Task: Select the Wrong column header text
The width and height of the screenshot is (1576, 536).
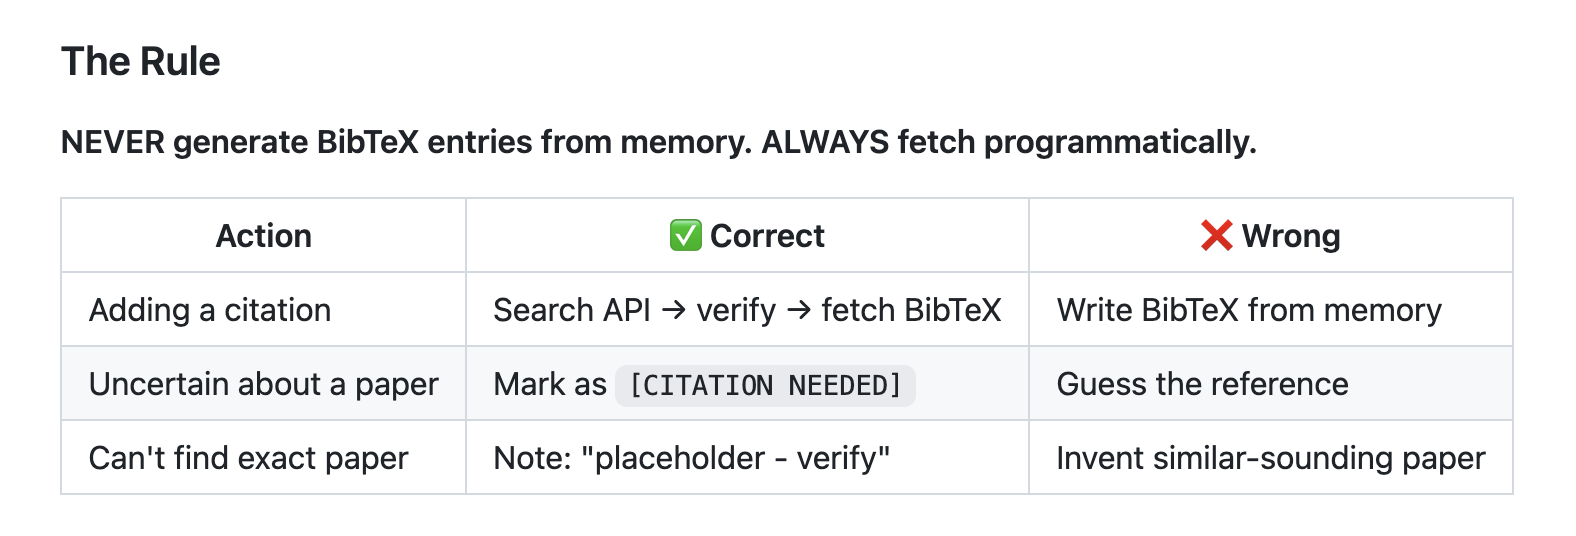Action: pyautogui.click(x=1290, y=236)
